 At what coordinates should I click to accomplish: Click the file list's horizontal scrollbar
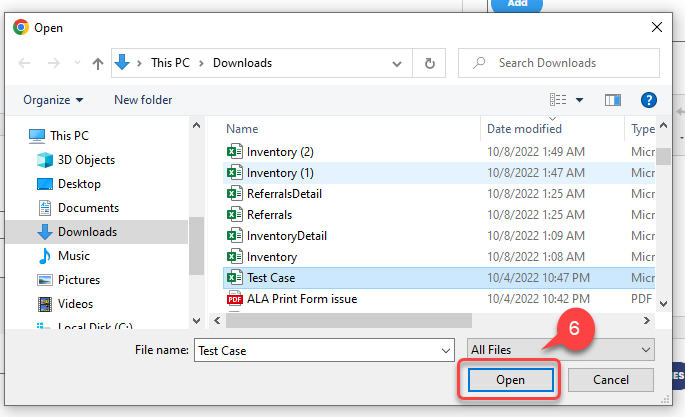click(x=349, y=321)
